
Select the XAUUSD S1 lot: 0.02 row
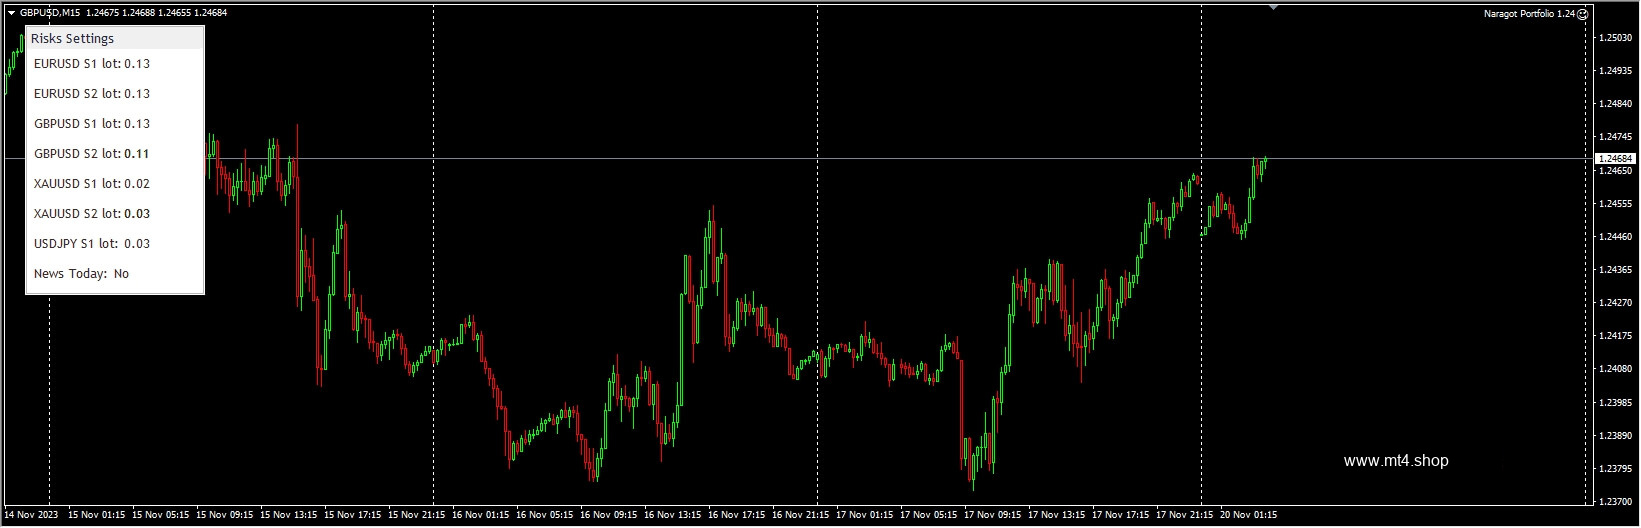[x=115, y=184]
